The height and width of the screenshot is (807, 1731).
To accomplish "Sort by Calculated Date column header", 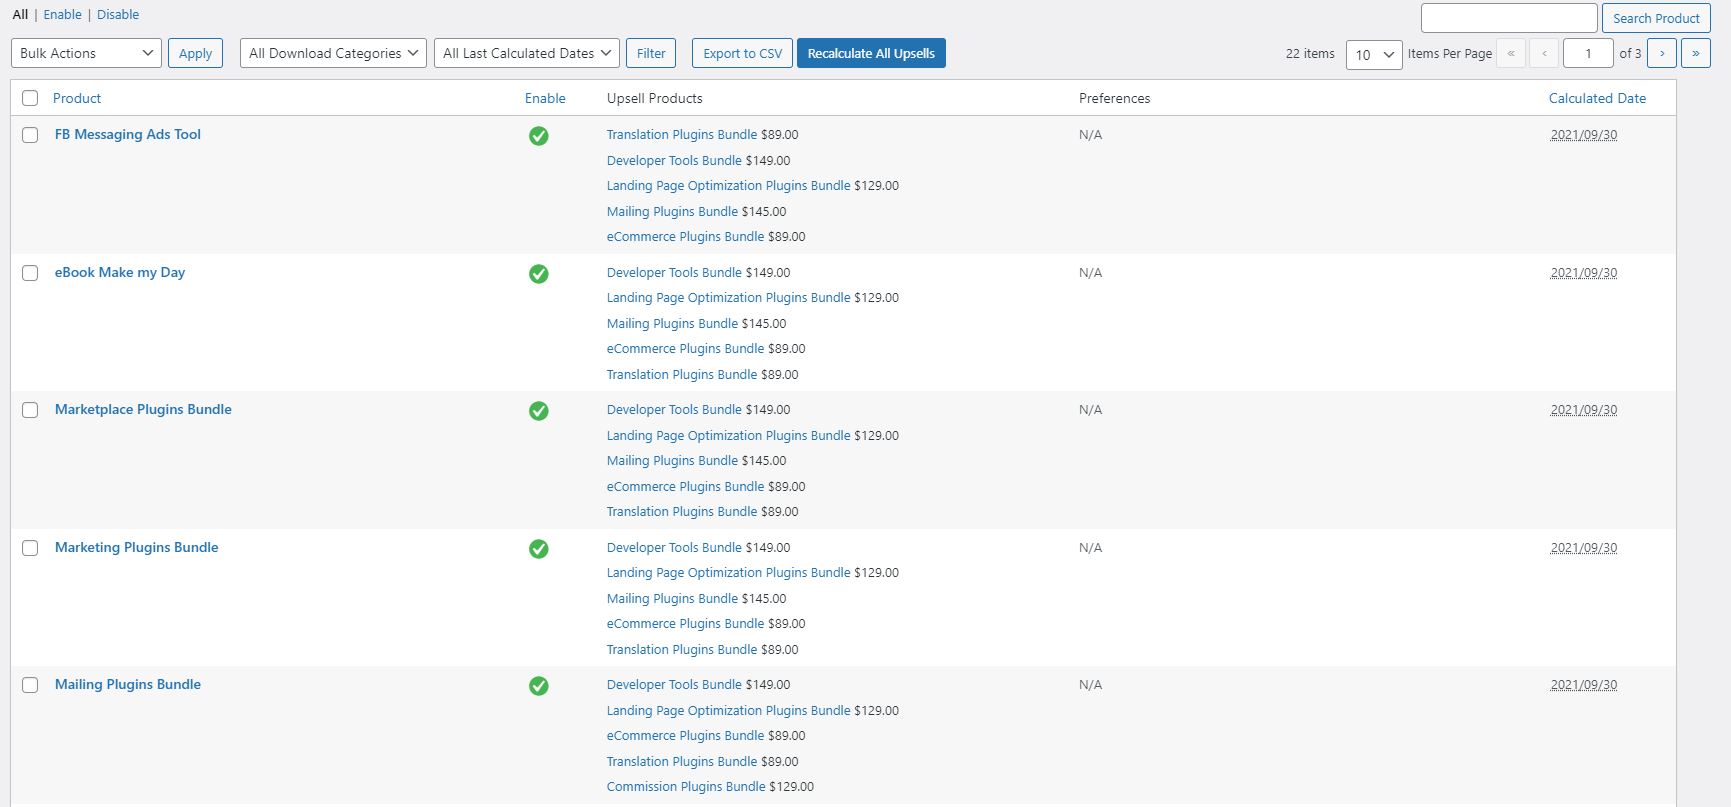I will (1597, 98).
